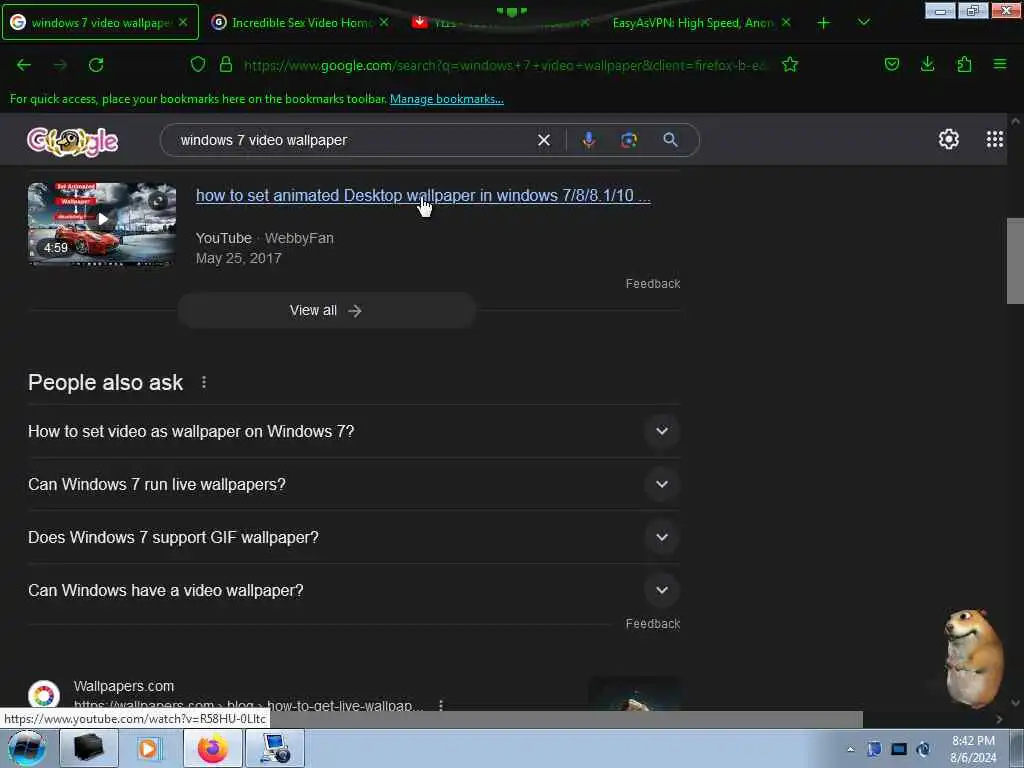Clear the search text with the X icon
Viewport: 1024px width, 768px height.
click(543, 140)
